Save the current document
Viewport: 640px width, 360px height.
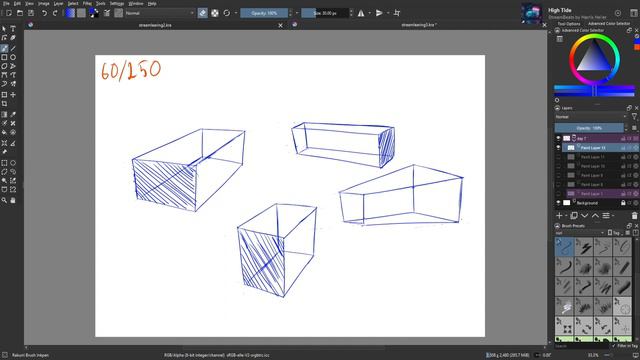(x=31, y=13)
